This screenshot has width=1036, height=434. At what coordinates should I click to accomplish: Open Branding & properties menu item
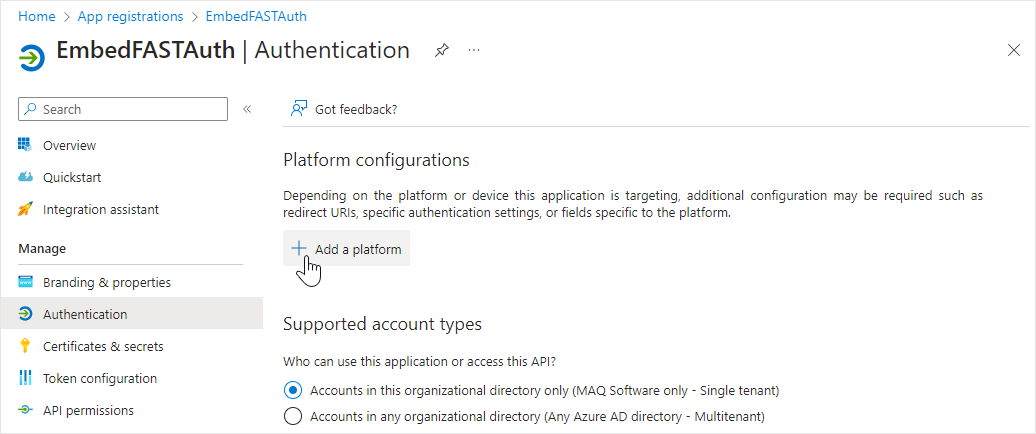tap(106, 282)
